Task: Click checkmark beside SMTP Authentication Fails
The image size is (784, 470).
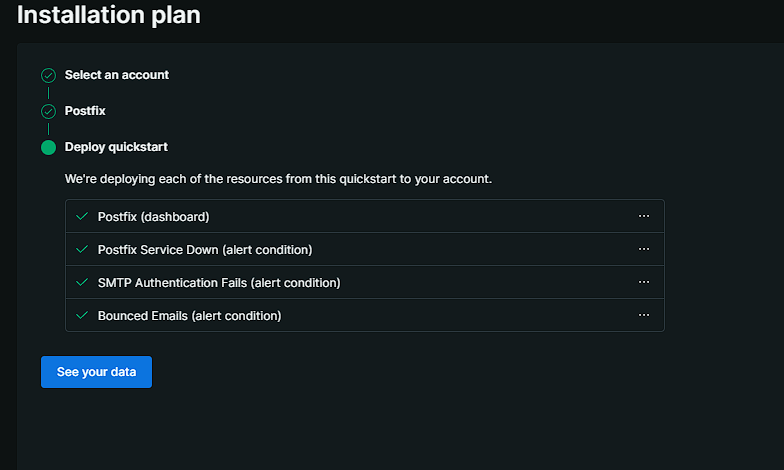Action: tap(82, 282)
